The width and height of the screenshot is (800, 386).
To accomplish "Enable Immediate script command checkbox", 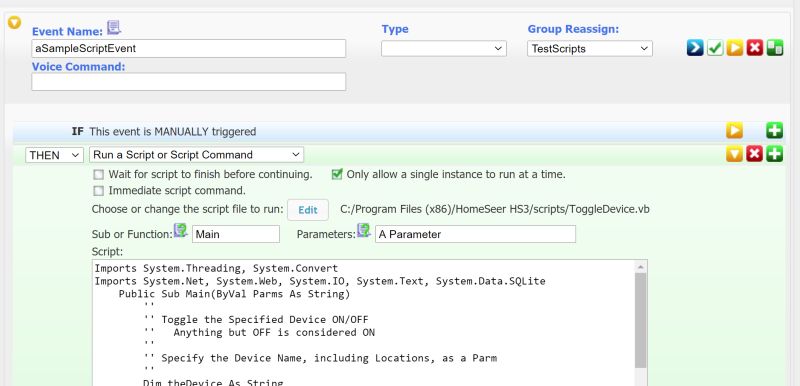I will (x=98, y=191).
